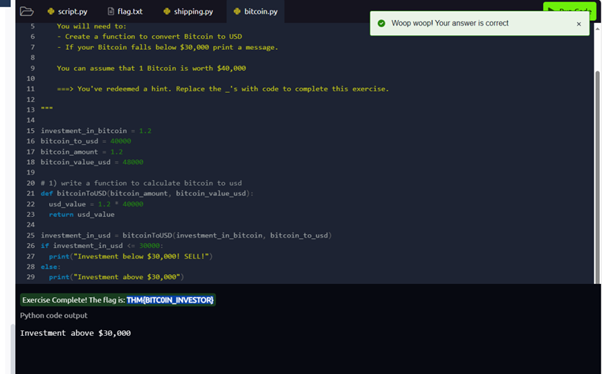The width and height of the screenshot is (602, 374).
Task: Click 'Create a function to convert Bitcoin' line
Action: 149,36
